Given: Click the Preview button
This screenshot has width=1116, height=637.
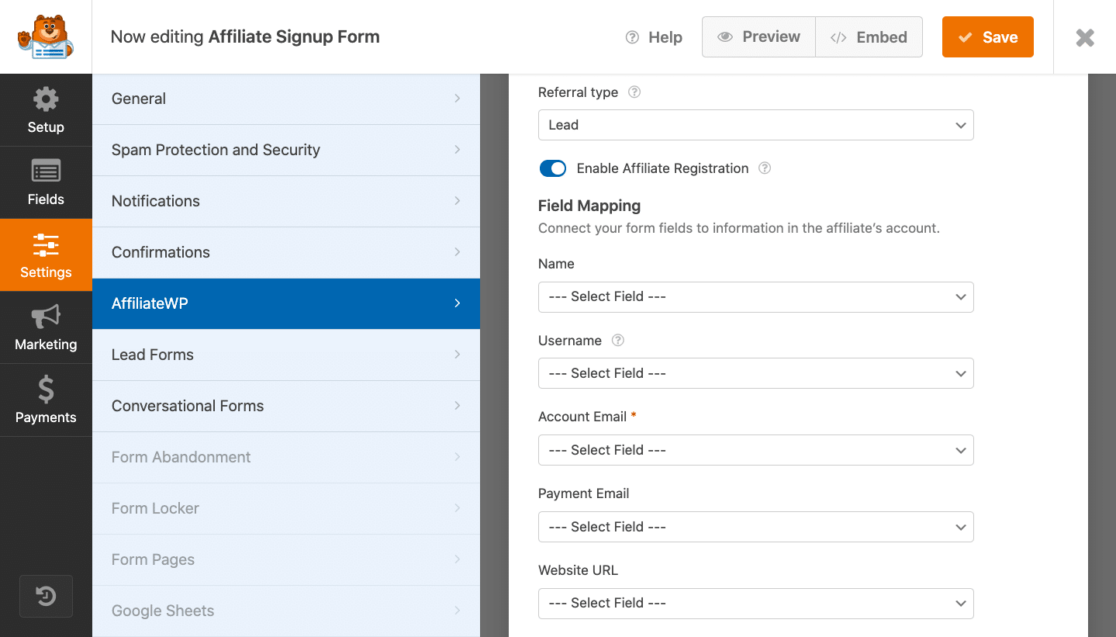Looking at the screenshot, I should tap(759, 37).
